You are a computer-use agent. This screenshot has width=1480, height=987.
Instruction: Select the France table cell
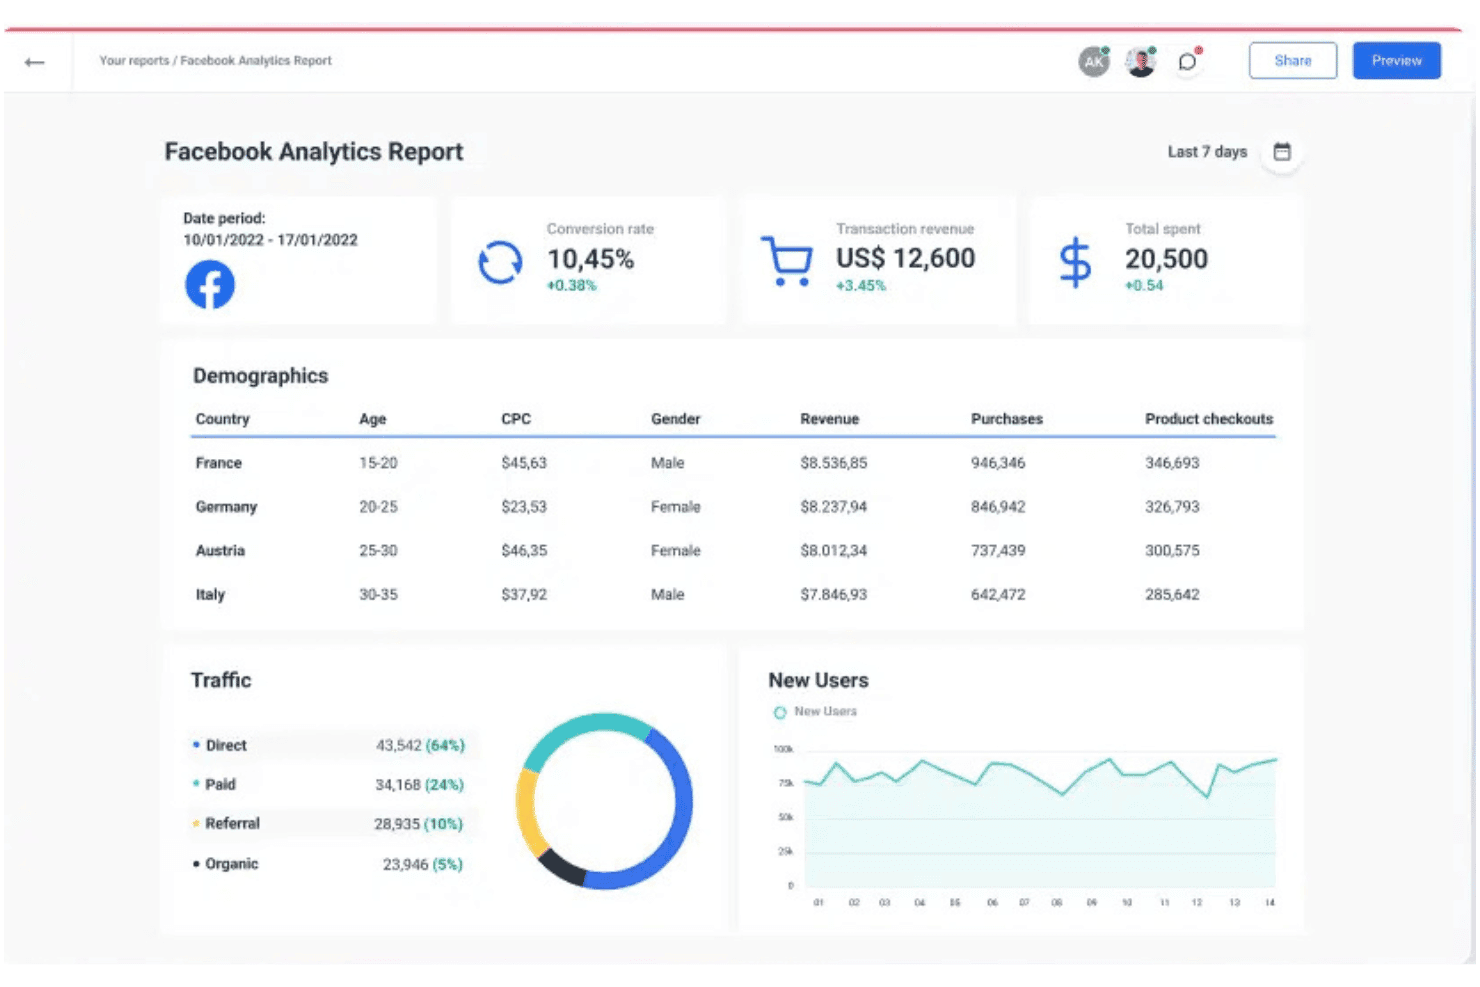[x=219, y=463]
